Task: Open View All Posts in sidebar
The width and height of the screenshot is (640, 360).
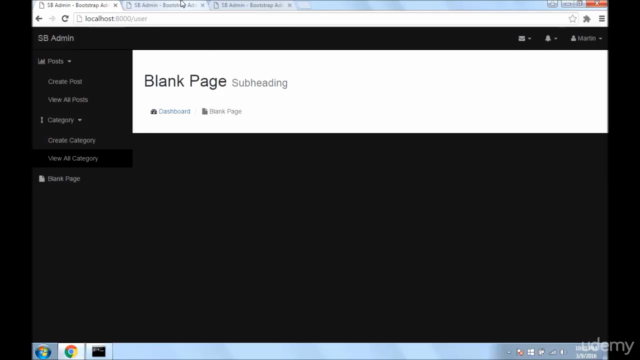Action: (x=68, y=100)
